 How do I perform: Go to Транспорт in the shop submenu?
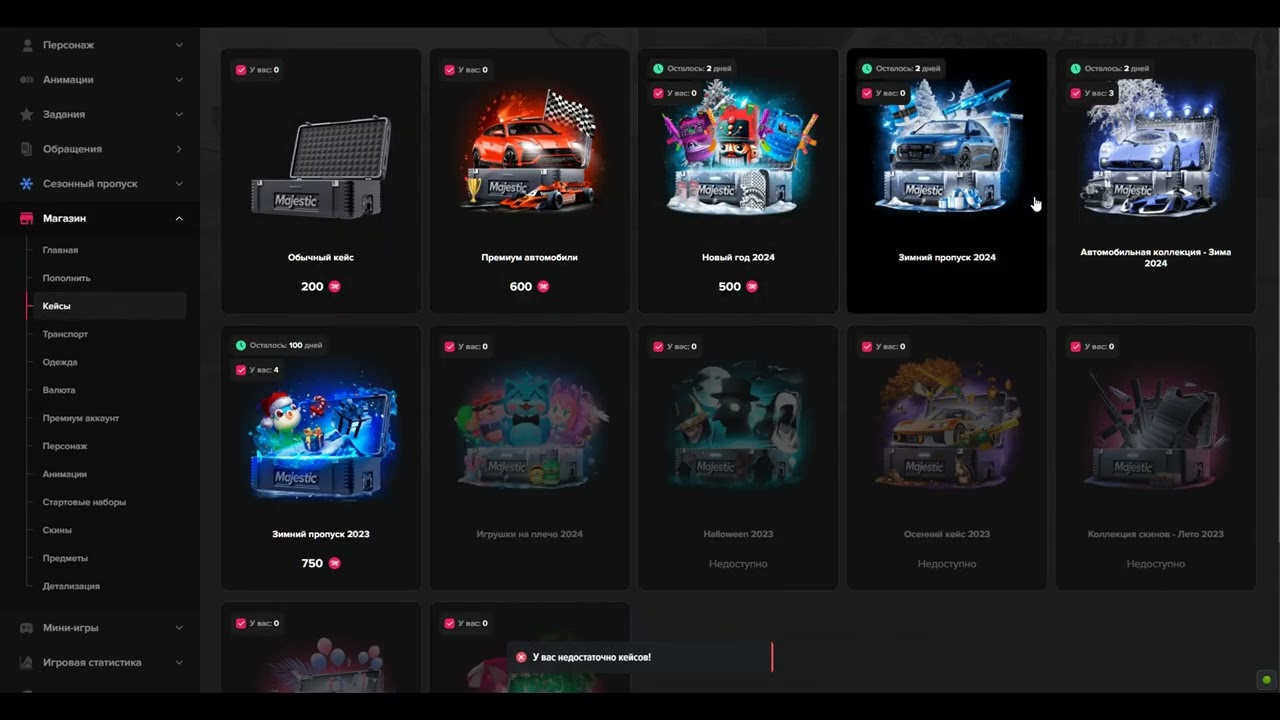tap(65, 334)
